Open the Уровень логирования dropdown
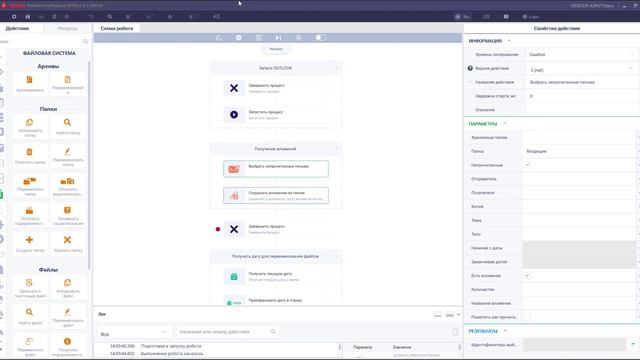Viewport: 640px width, 360px height. tap(581, 54)
